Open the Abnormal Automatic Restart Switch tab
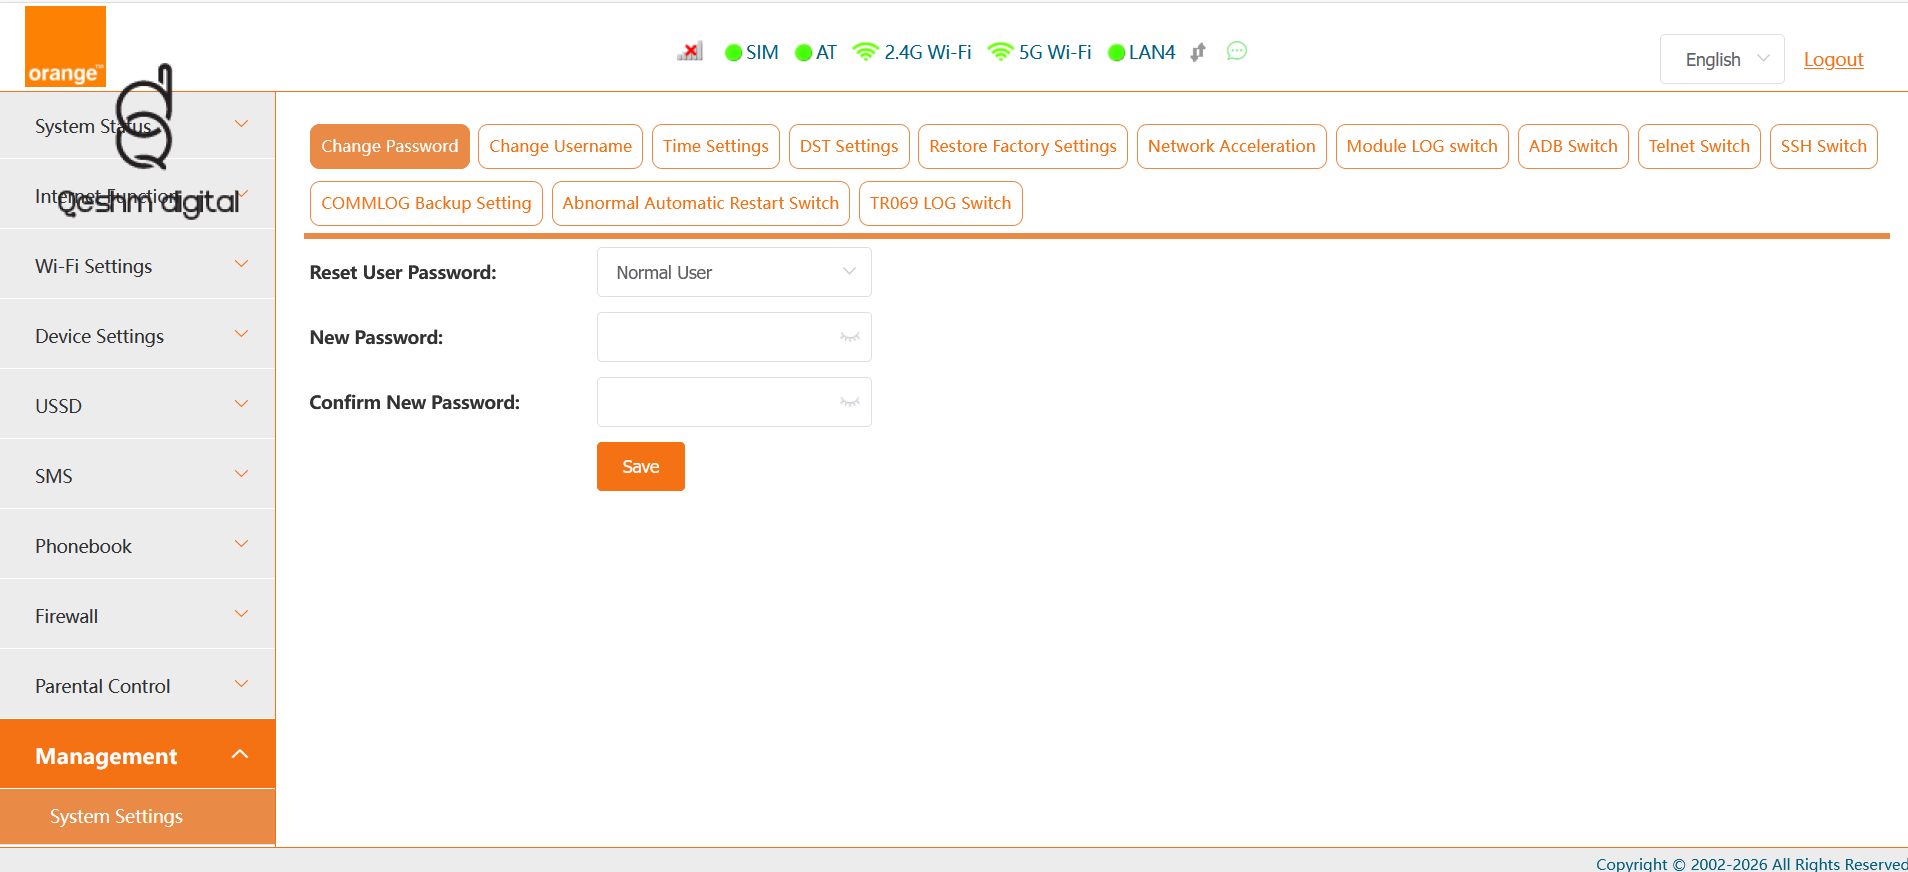 coord(701,203)
